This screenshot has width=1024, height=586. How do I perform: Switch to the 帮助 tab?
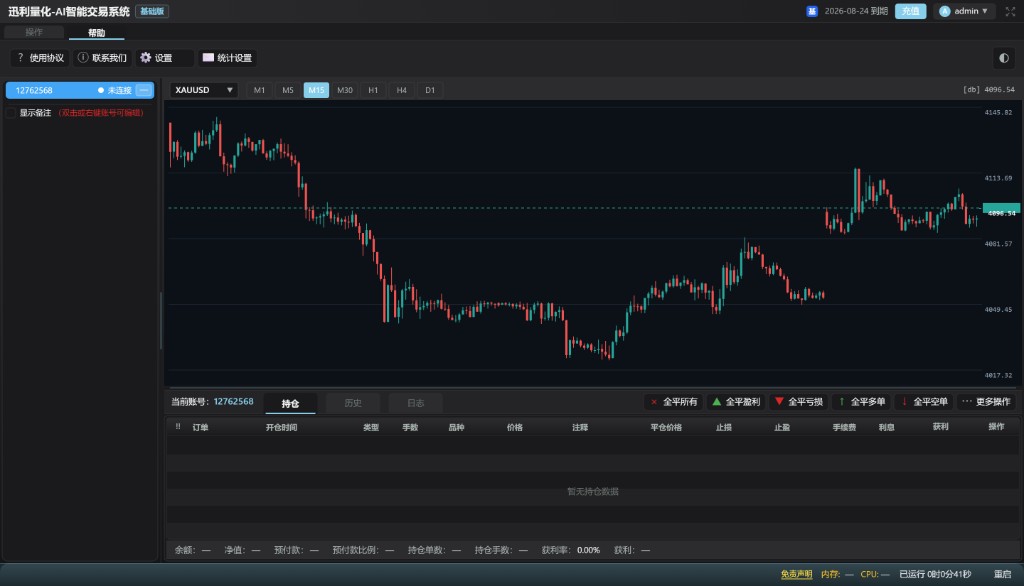tap(97, 33)
